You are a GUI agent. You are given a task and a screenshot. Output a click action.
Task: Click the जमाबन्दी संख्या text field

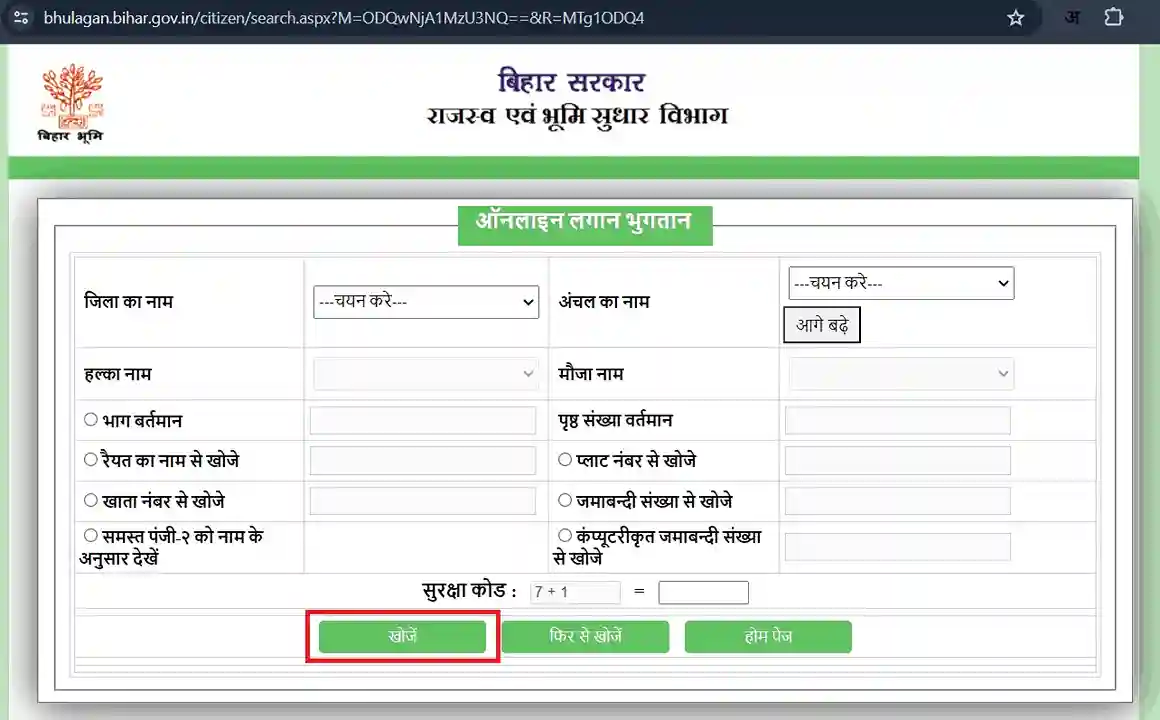[897, 501]
